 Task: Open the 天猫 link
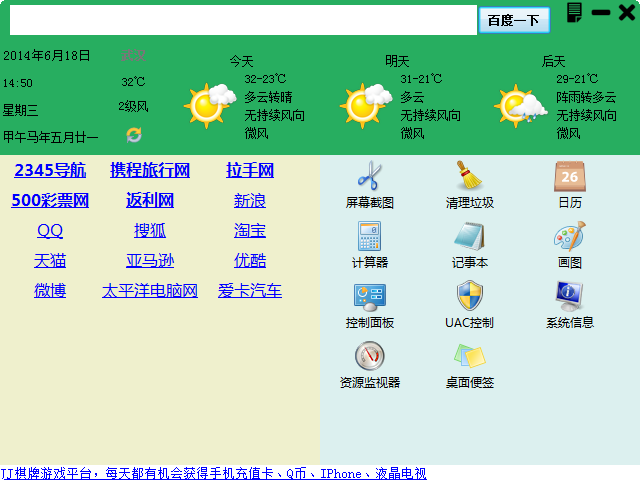[x=50, y=260]
